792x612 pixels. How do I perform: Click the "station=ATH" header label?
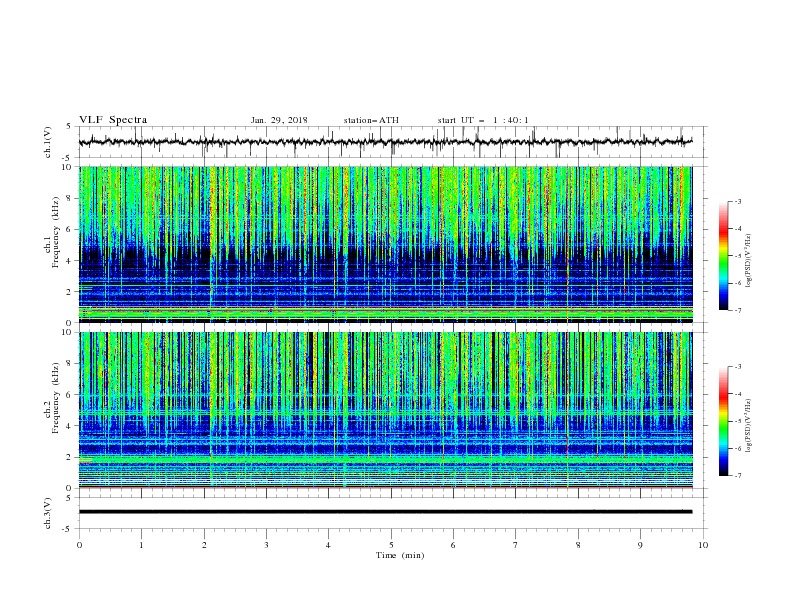pyautogui.click(x=371, y=120)
